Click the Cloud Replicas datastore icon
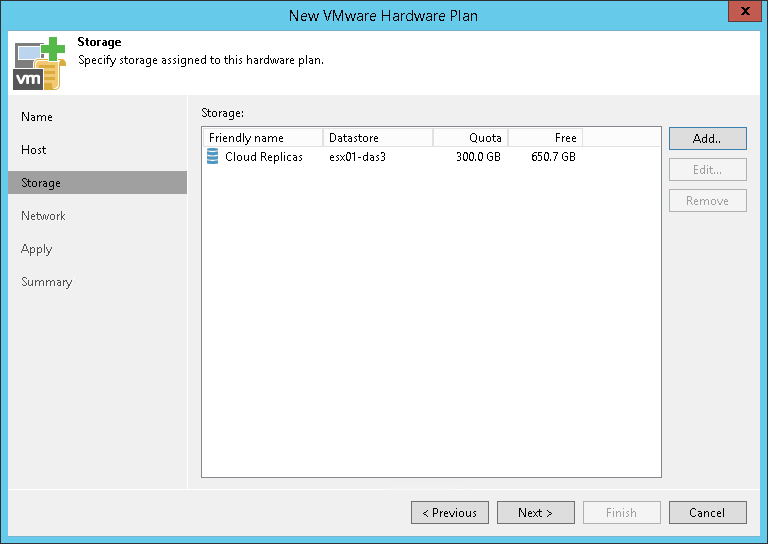This screenshot has width=768, height=544. (213, 157)
